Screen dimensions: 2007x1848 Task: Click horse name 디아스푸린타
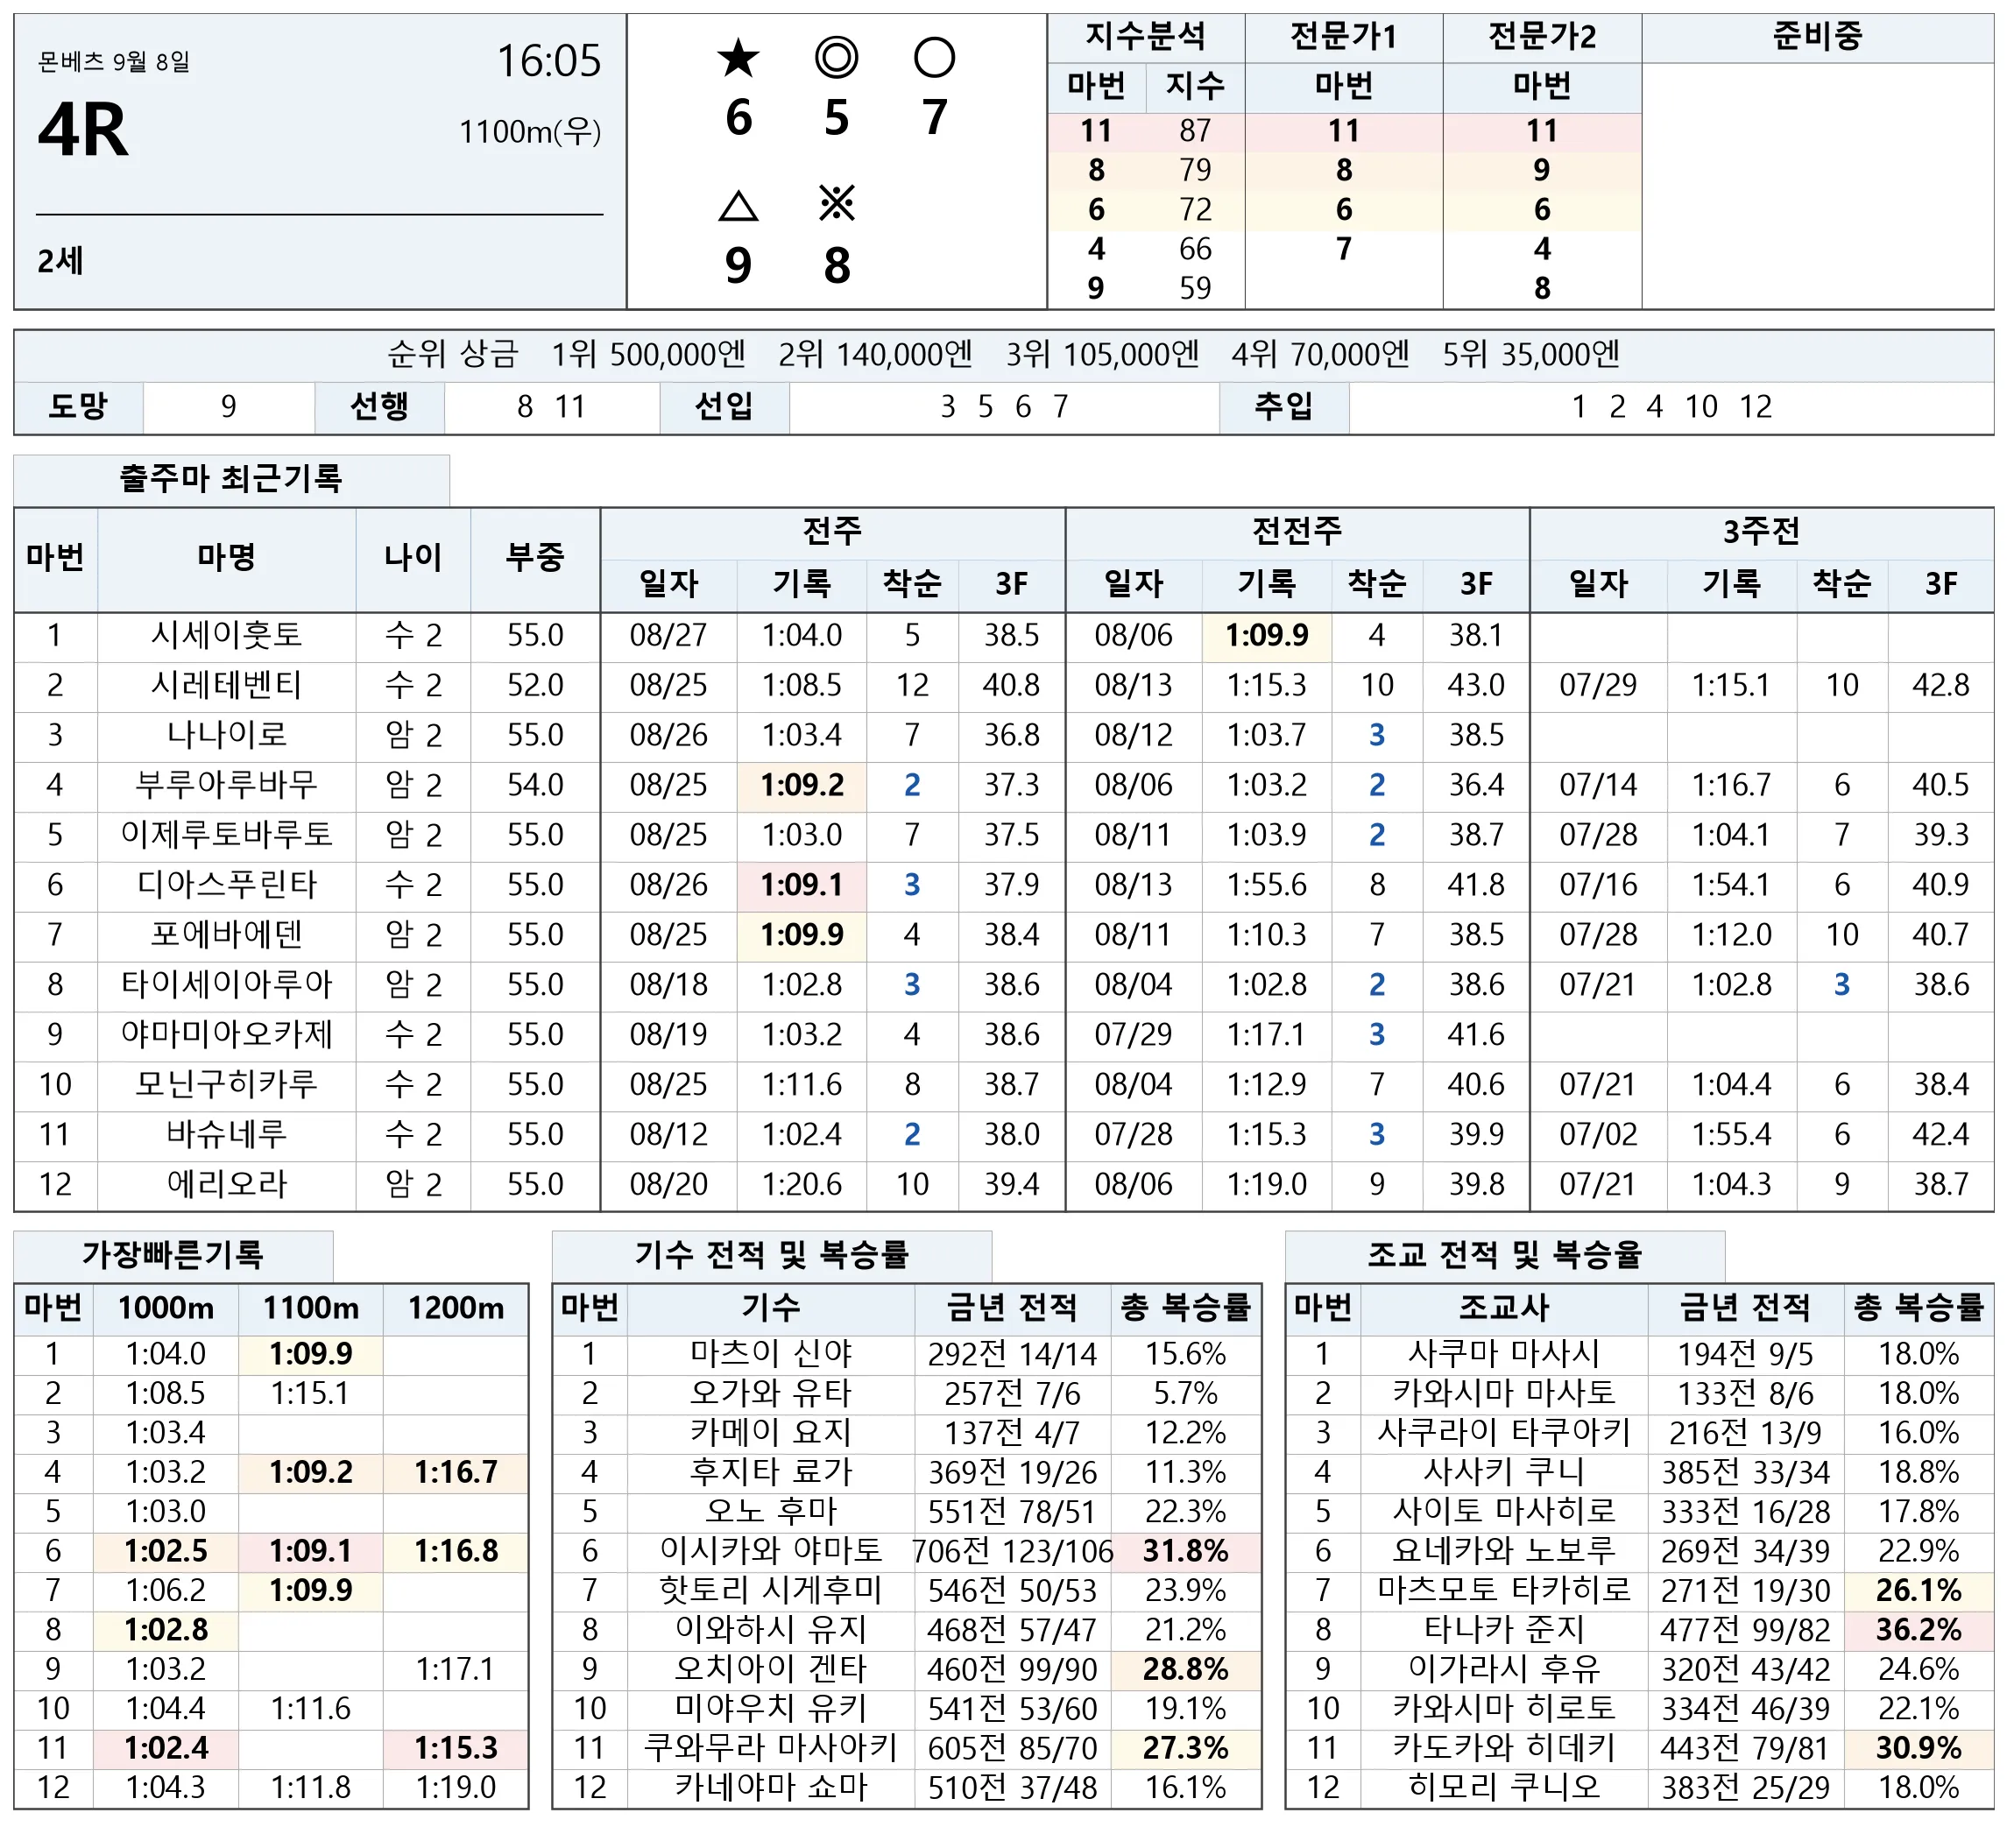(226, 885)
